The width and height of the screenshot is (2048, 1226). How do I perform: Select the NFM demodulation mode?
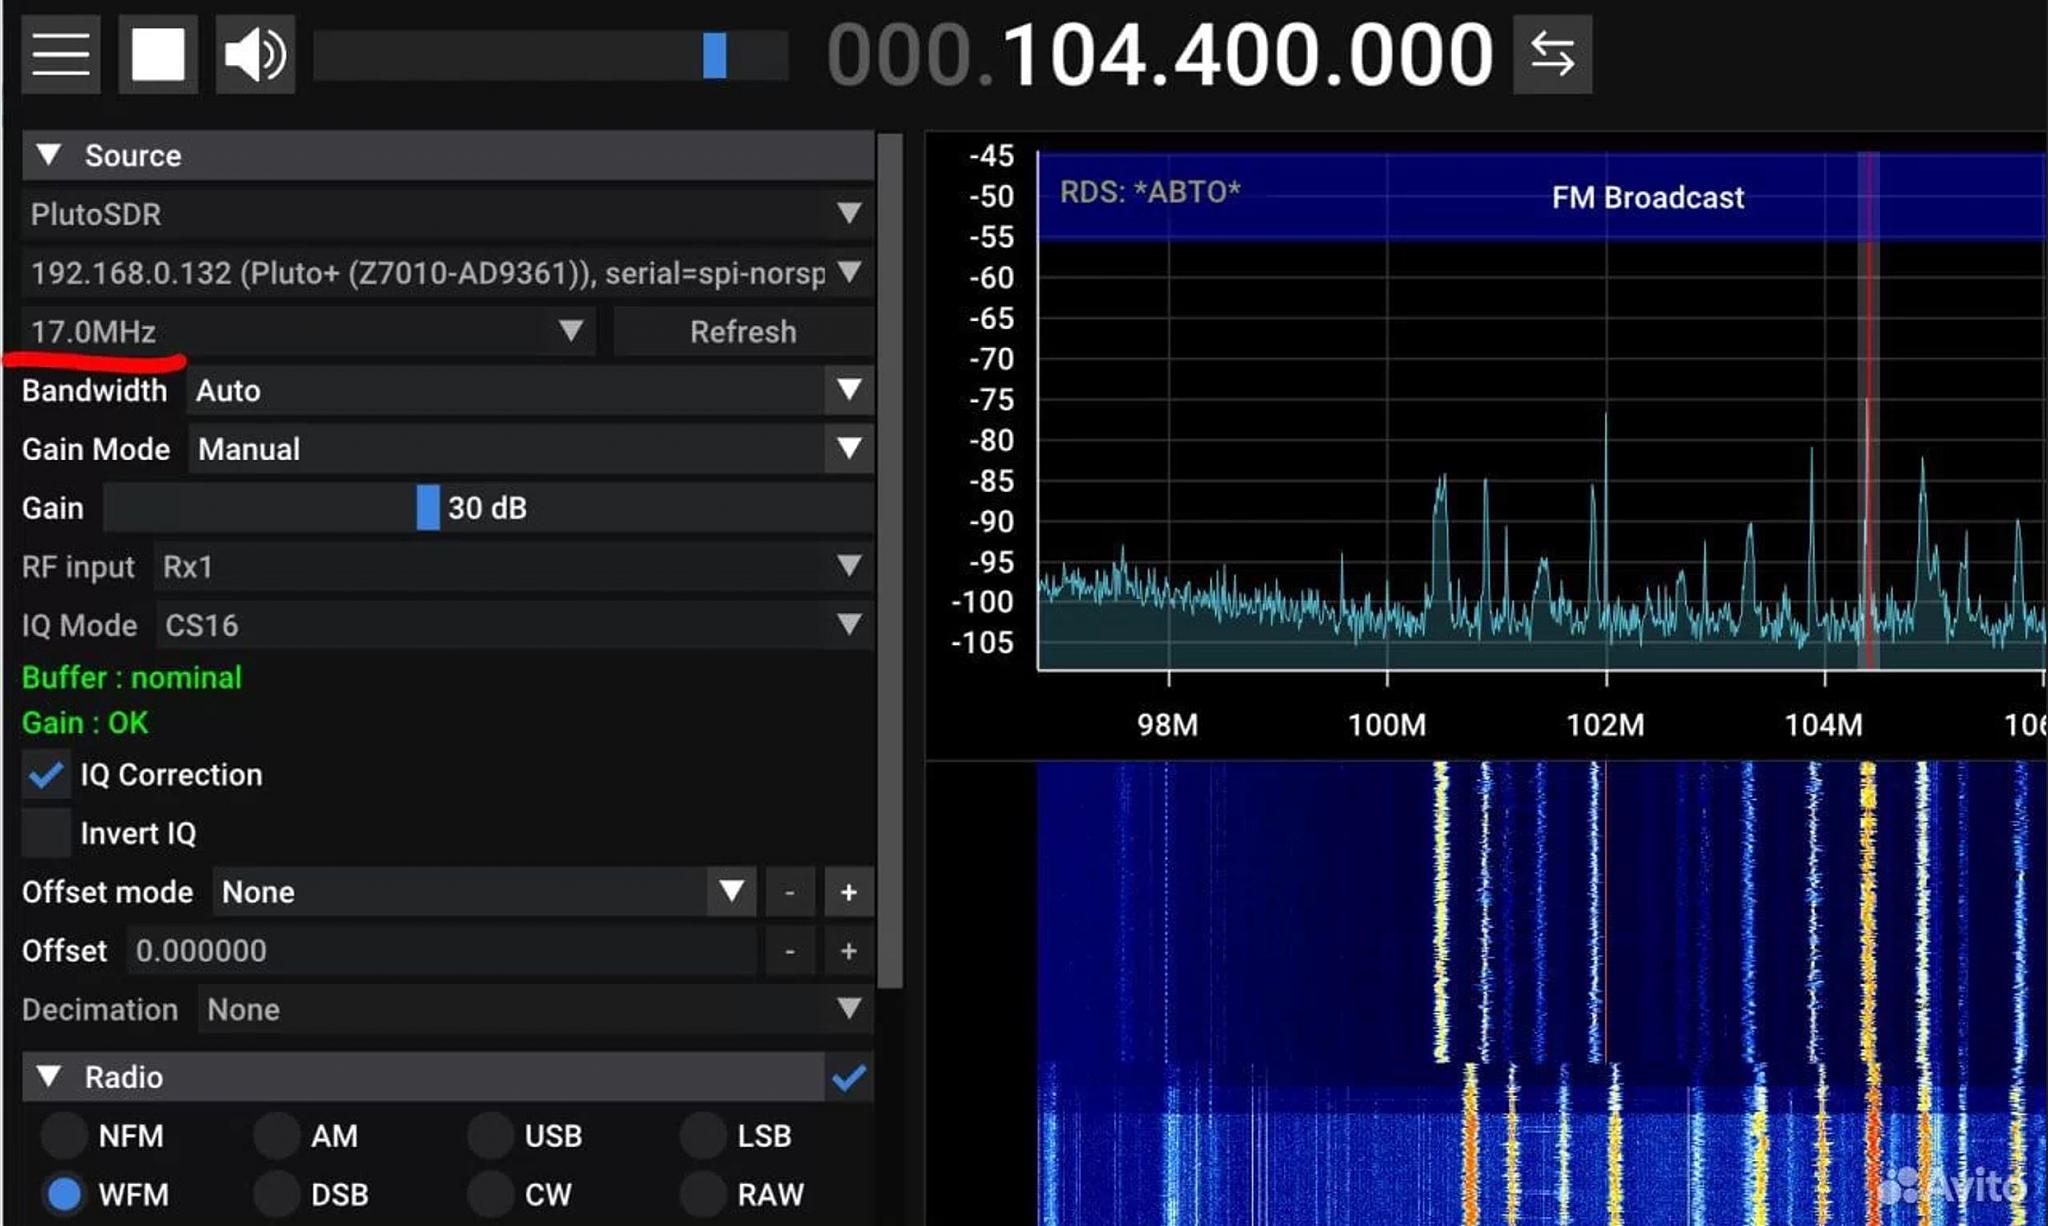(x=64, y=1136)
